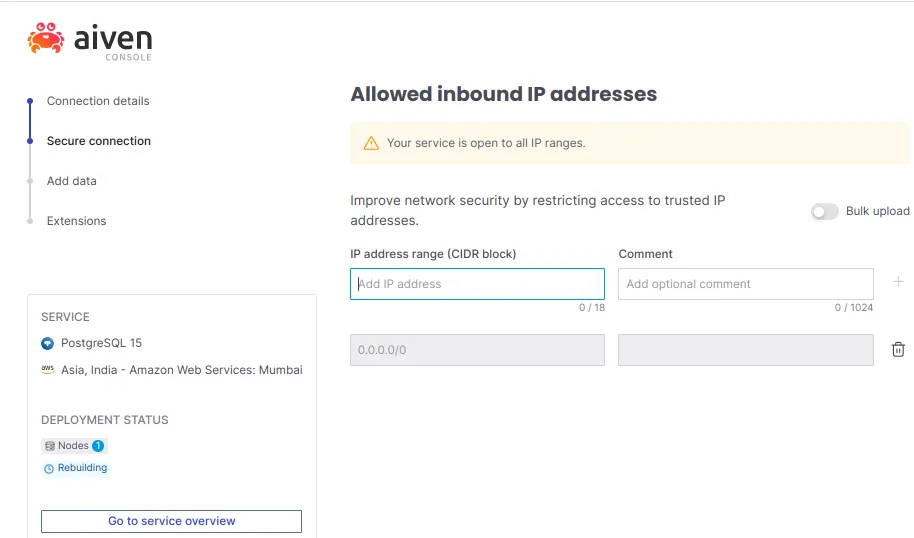Go to Connection details step
914x538 pixels.
tap(98, 101)
